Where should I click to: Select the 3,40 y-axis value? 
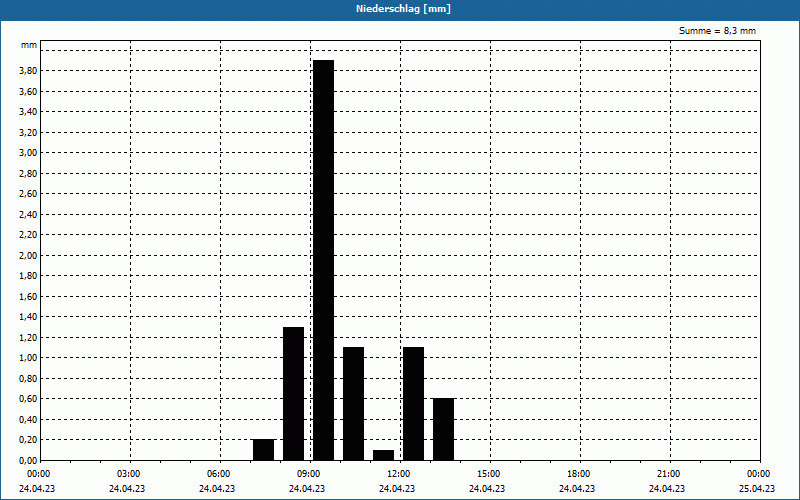[28, 112]
